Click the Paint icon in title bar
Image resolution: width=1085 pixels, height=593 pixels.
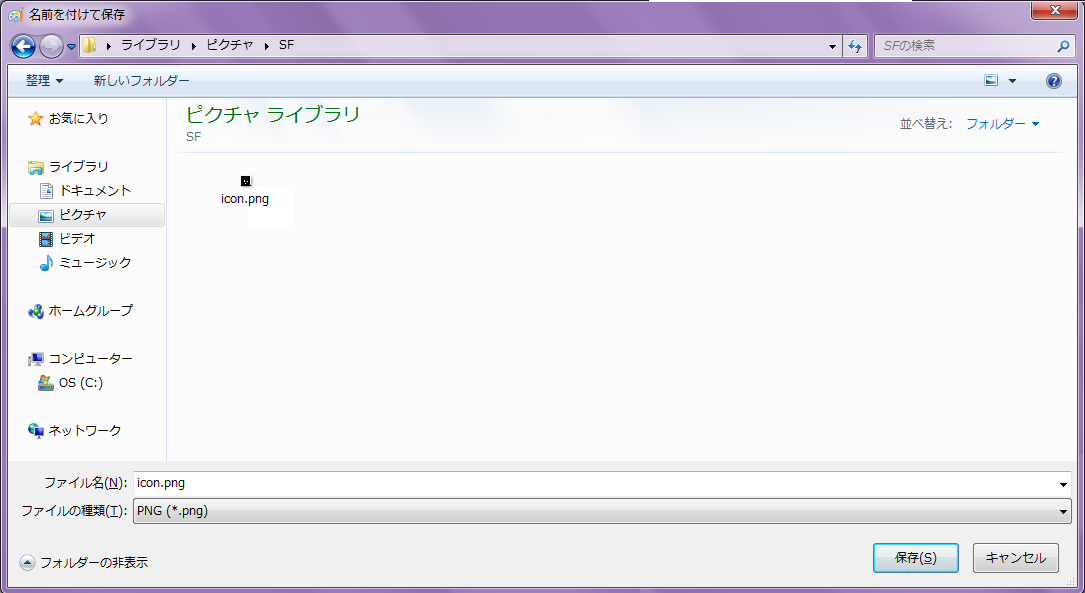click(17, 15)
